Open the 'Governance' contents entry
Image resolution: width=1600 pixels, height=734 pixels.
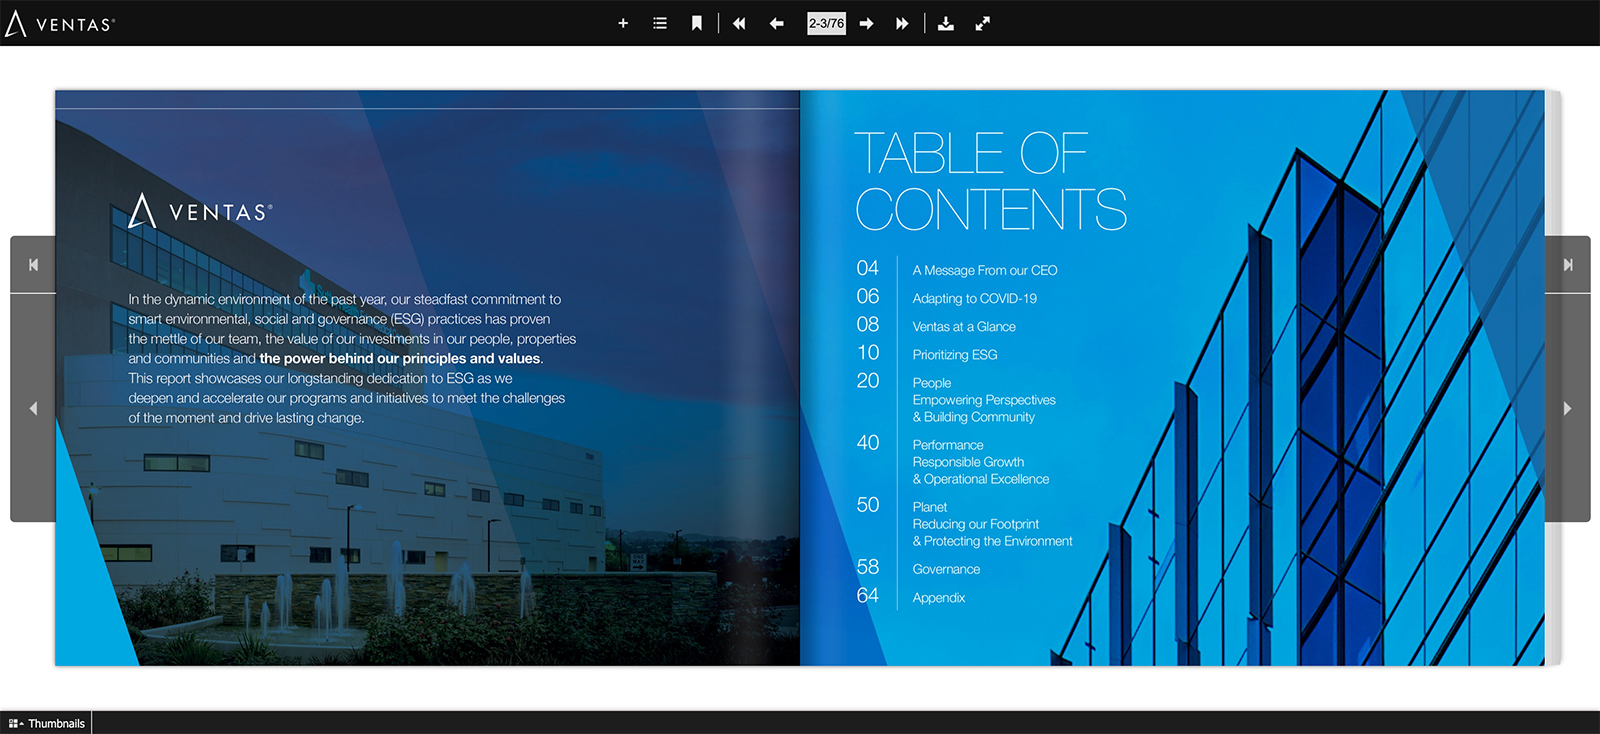(946, 569)
